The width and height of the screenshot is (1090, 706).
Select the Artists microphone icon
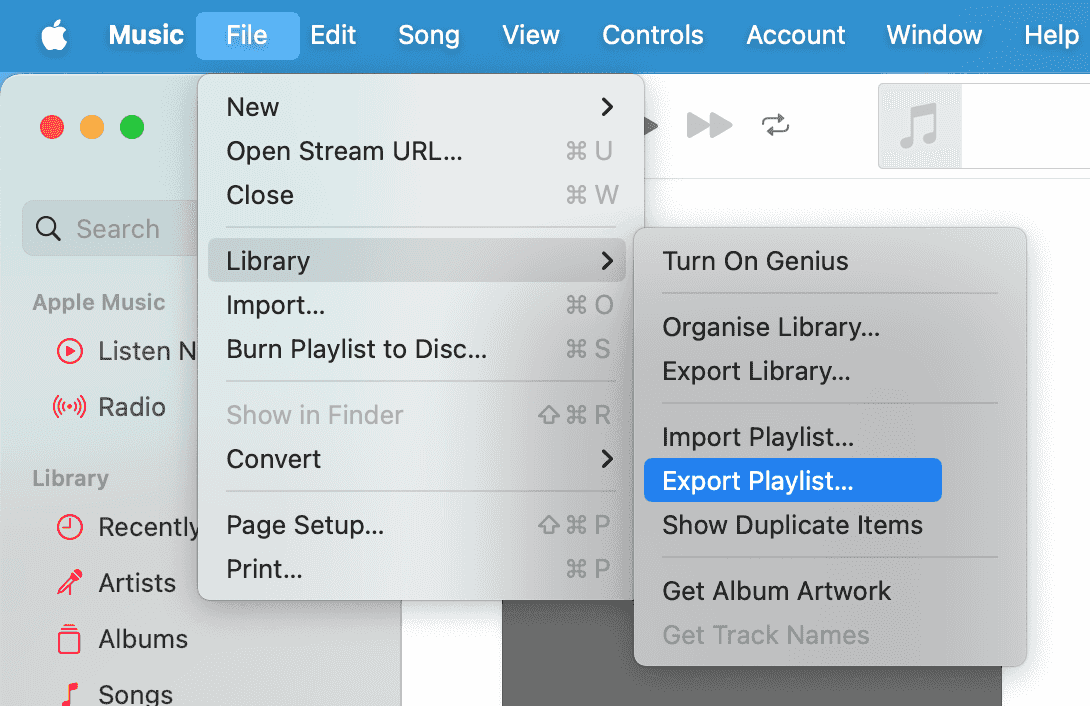point(70,583)
